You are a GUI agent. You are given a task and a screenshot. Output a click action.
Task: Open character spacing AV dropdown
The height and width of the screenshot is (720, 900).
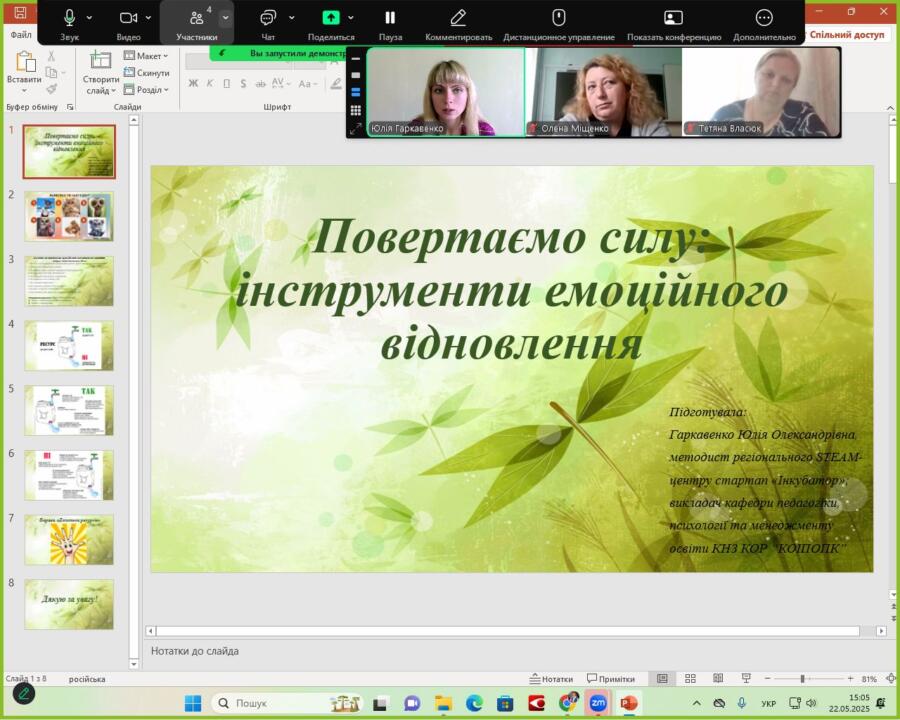(279, 84)
